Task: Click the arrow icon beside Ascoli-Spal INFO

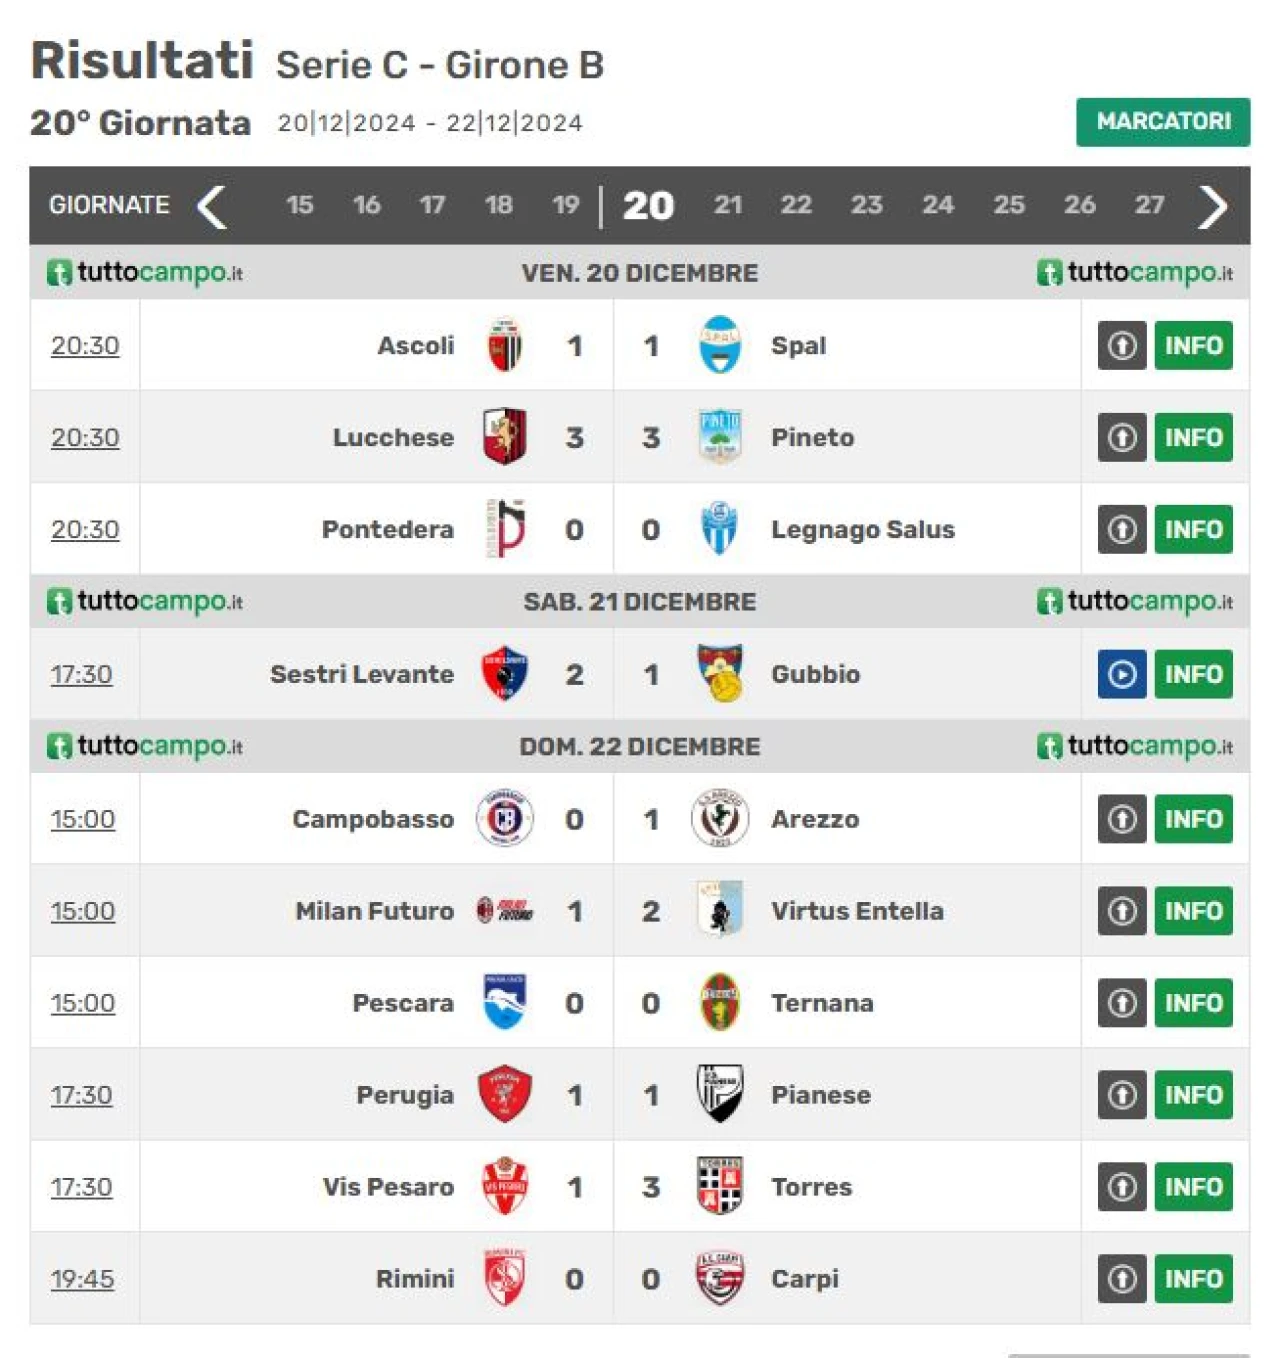Action: point(1122,345)
